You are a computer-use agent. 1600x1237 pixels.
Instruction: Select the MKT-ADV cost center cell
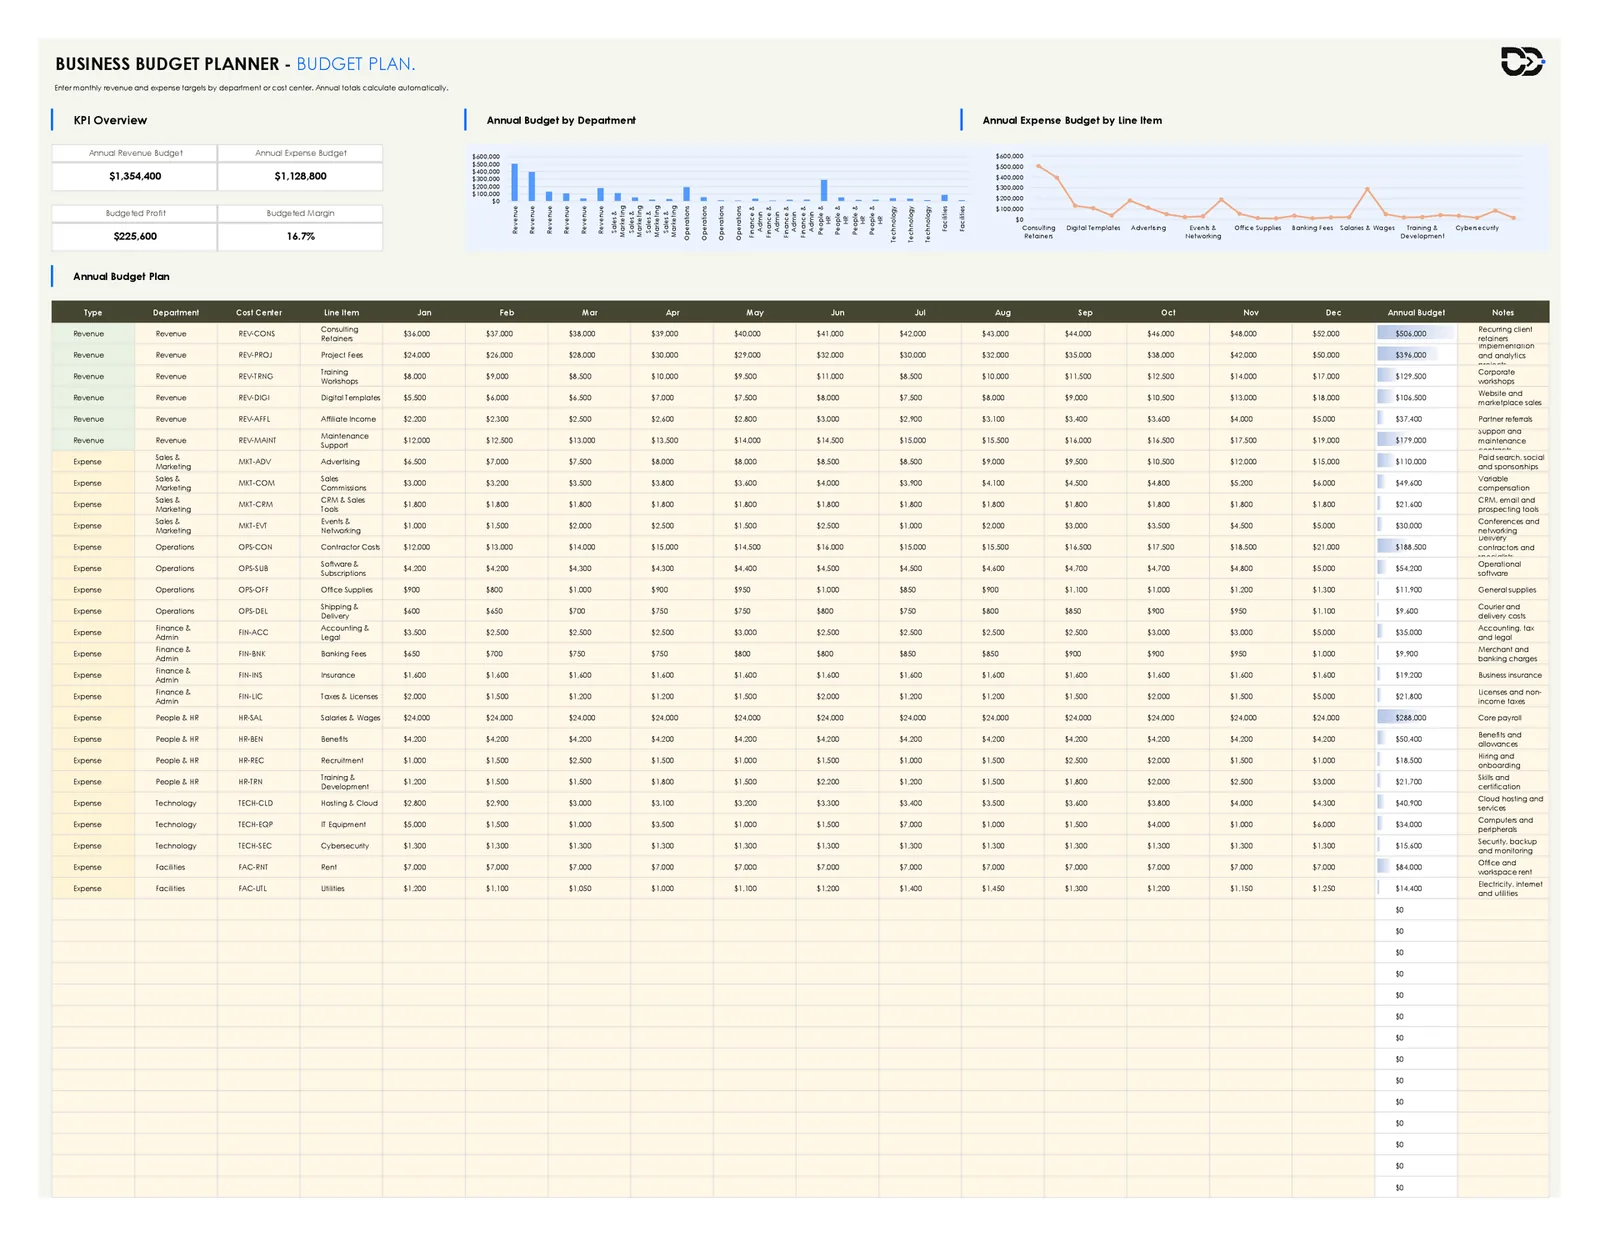pyautogui.click(x=259, y=462)
